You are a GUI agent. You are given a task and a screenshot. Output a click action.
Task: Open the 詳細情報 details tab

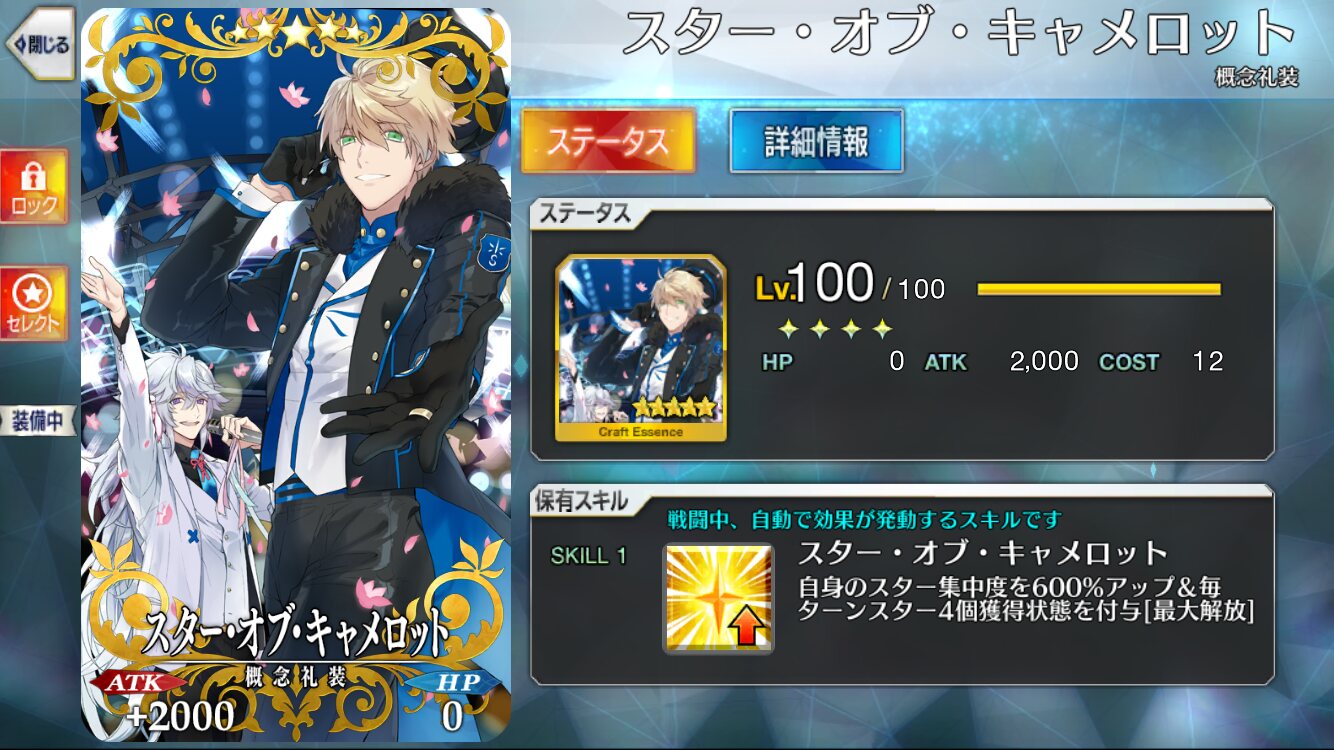tap(816, 141)
